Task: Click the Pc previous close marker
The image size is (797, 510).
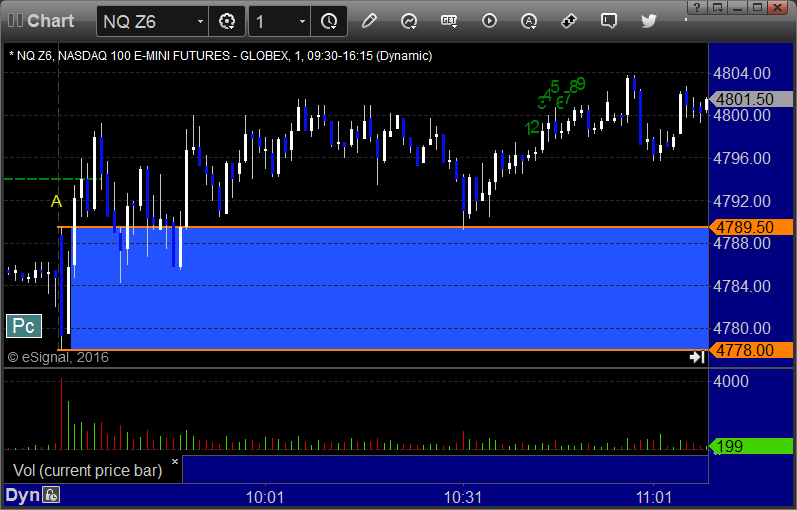Action: (24, 326)
